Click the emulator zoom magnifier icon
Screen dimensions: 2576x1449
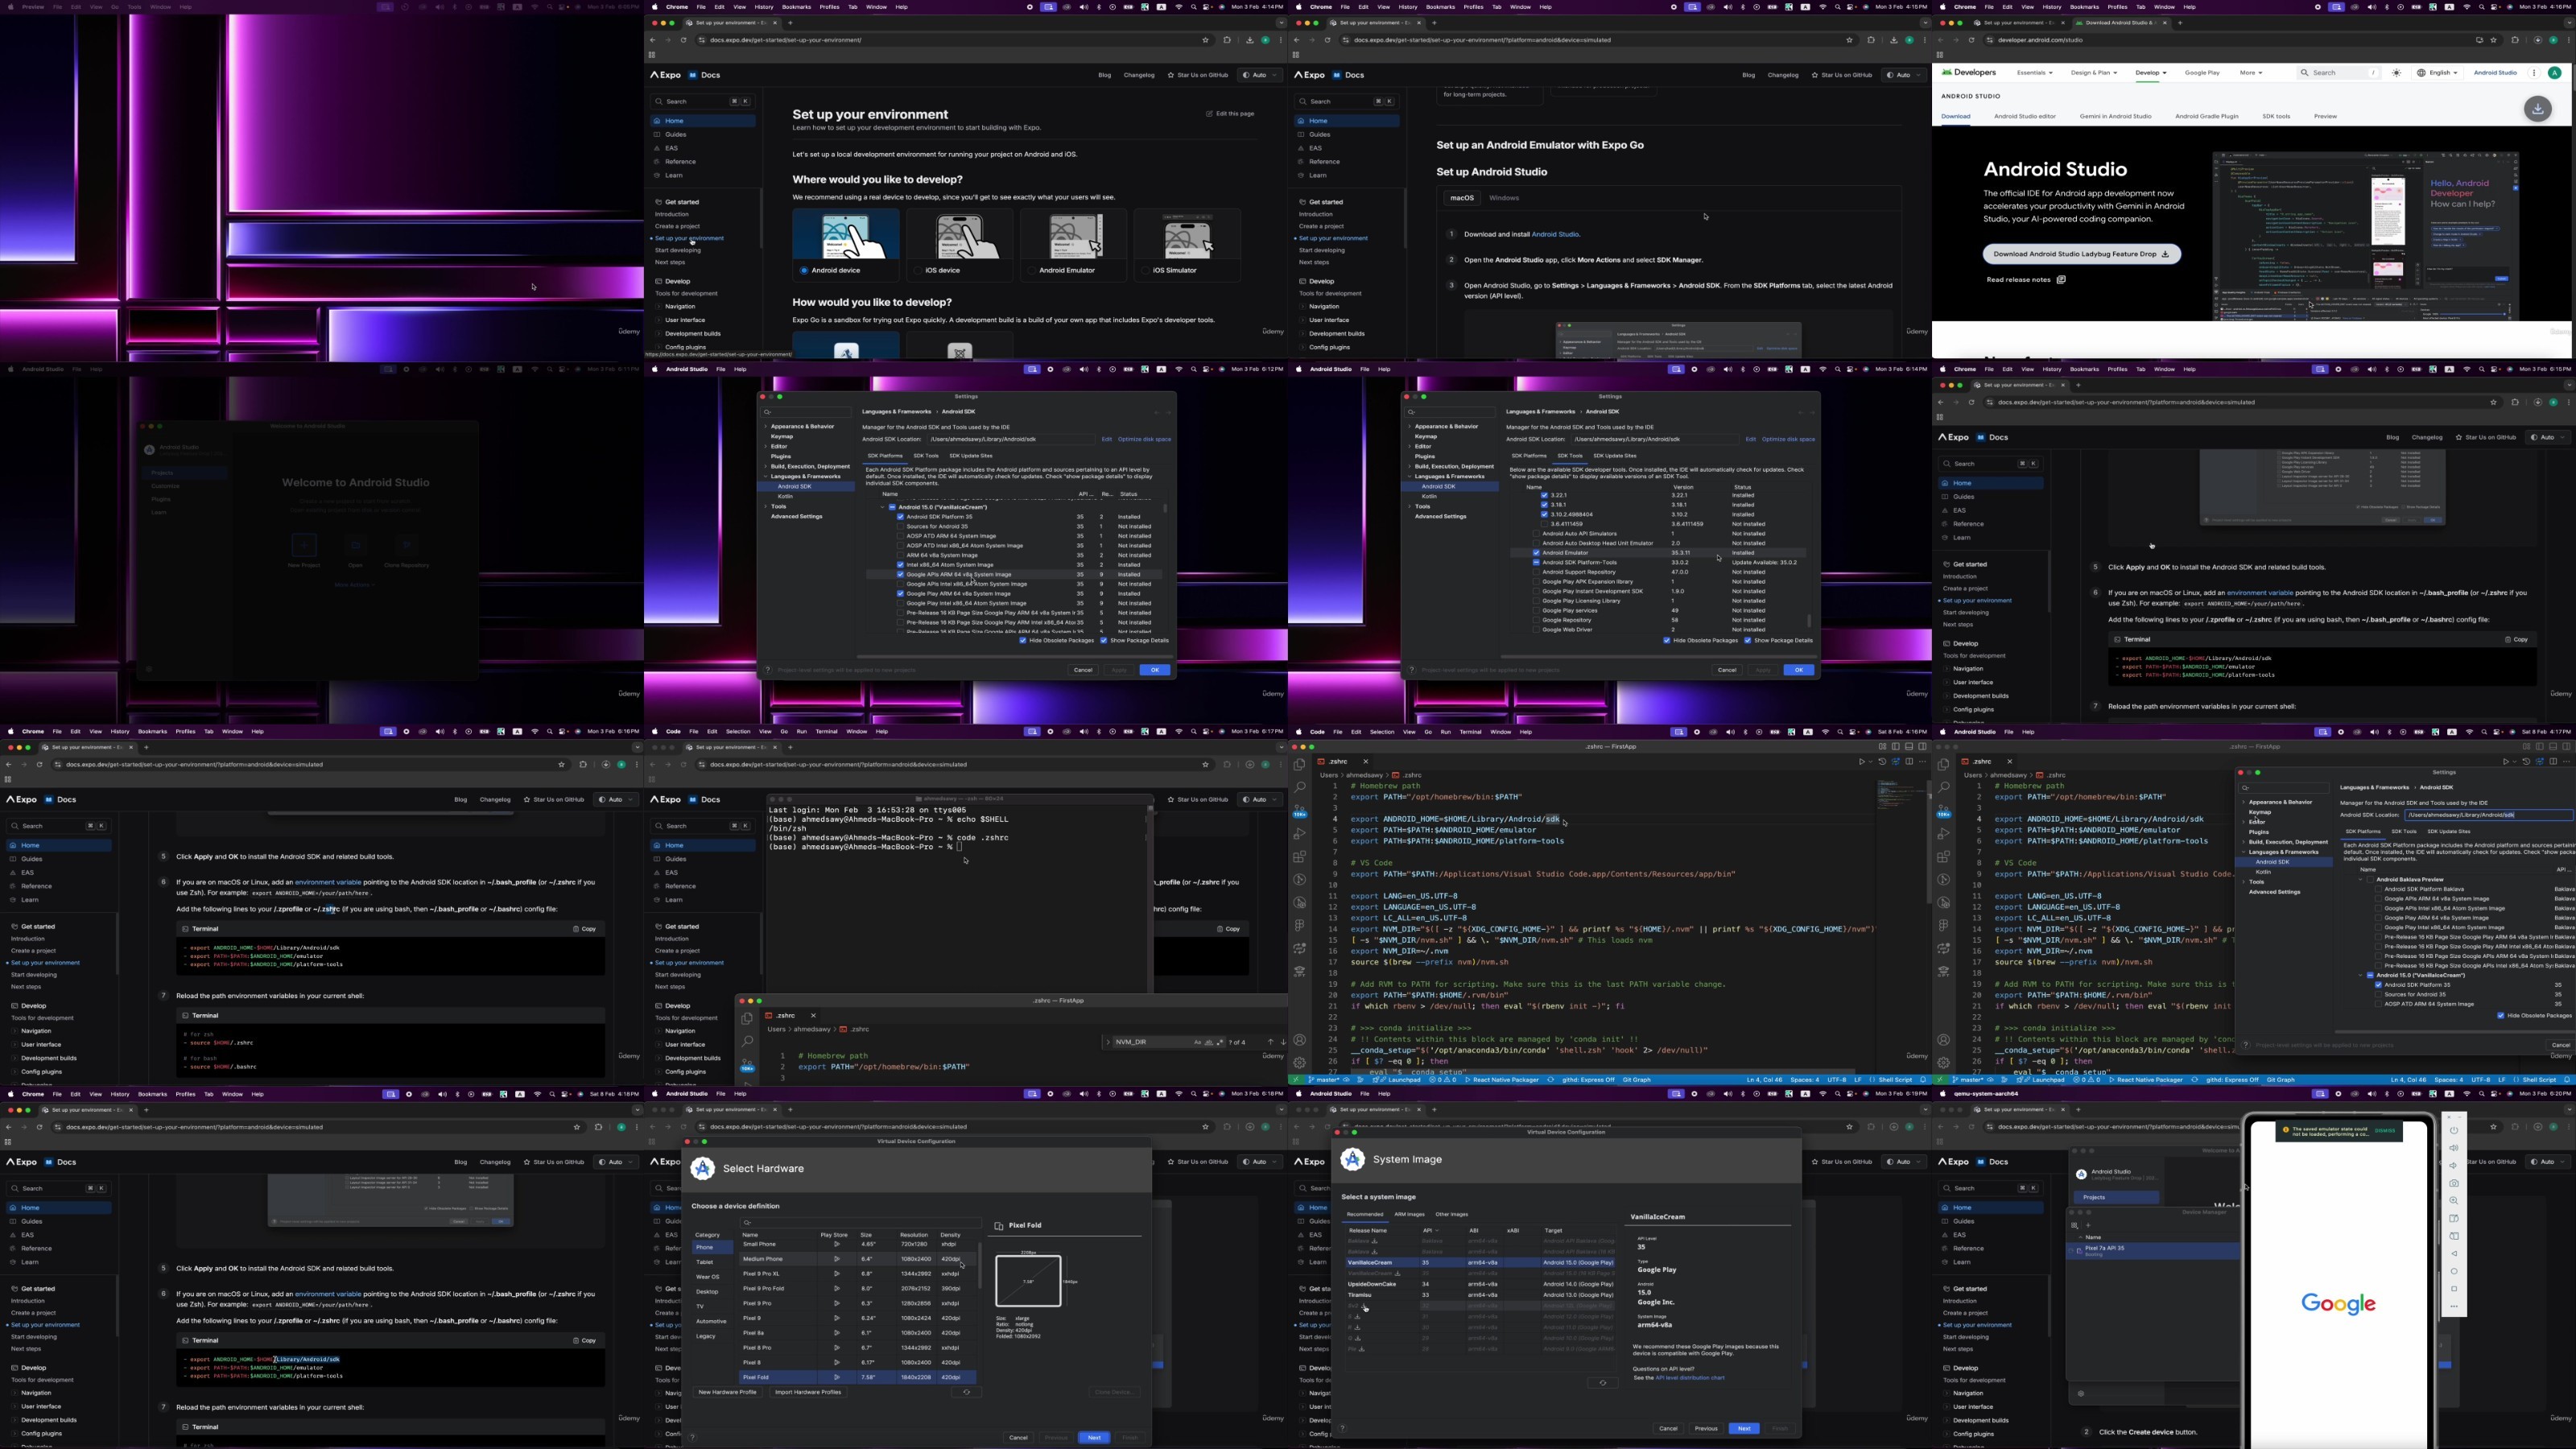[x=2453, y=1201]
